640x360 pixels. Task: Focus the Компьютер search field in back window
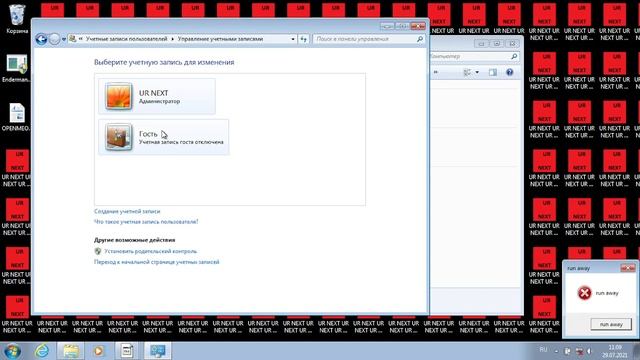tap(469, 56)
